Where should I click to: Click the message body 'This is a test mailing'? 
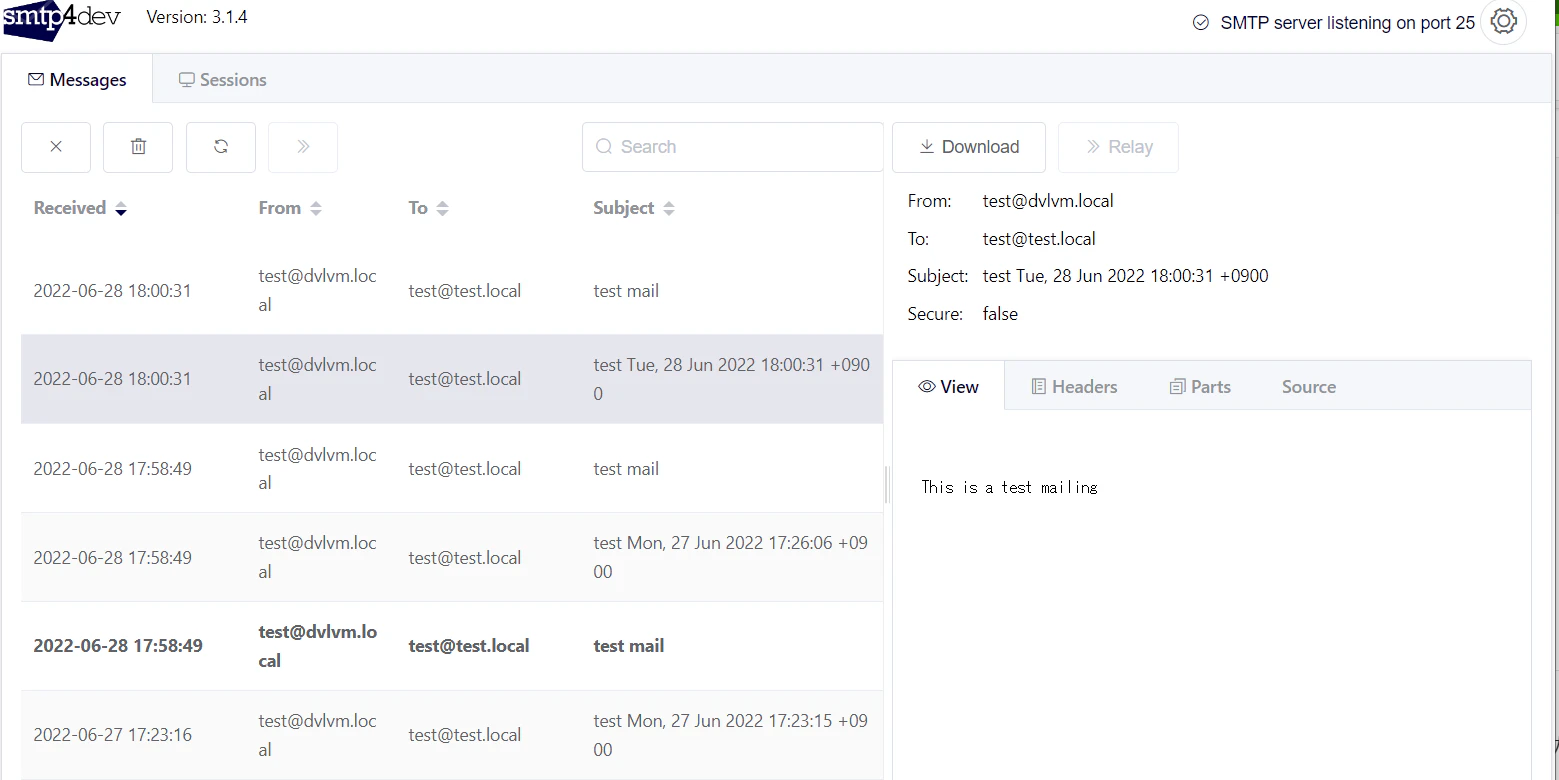coord(1009,487)
